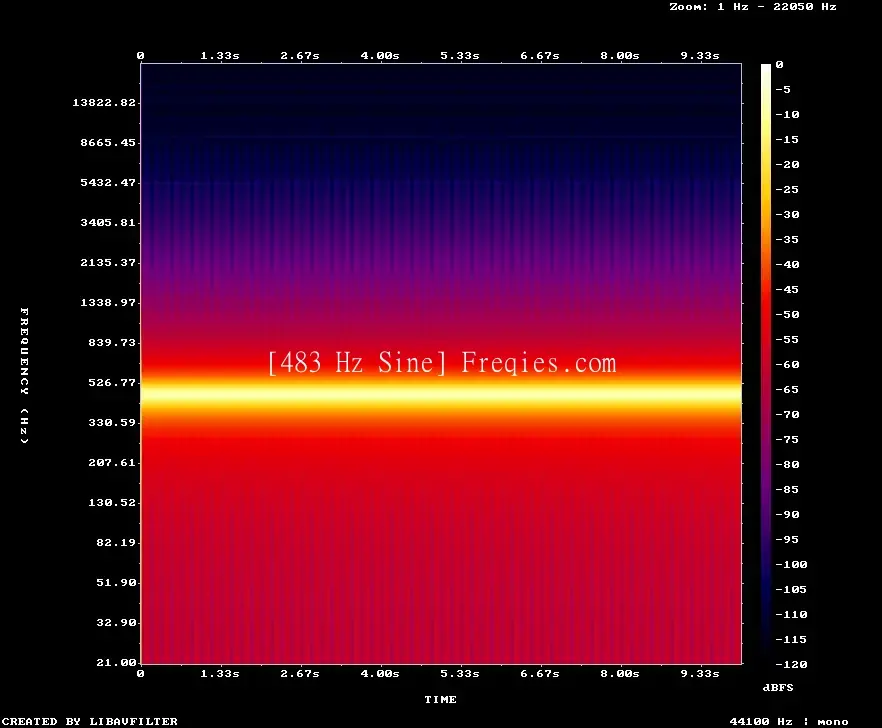Viewport: 882px width, 728px height.
Task: Click the dBFS color gradient bar
Action: pos(766,364)
